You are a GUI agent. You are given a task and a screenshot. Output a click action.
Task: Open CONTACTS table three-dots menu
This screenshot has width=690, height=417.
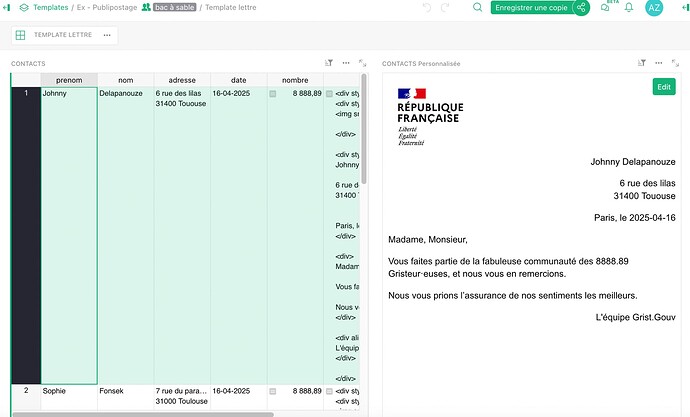point(346,63)
